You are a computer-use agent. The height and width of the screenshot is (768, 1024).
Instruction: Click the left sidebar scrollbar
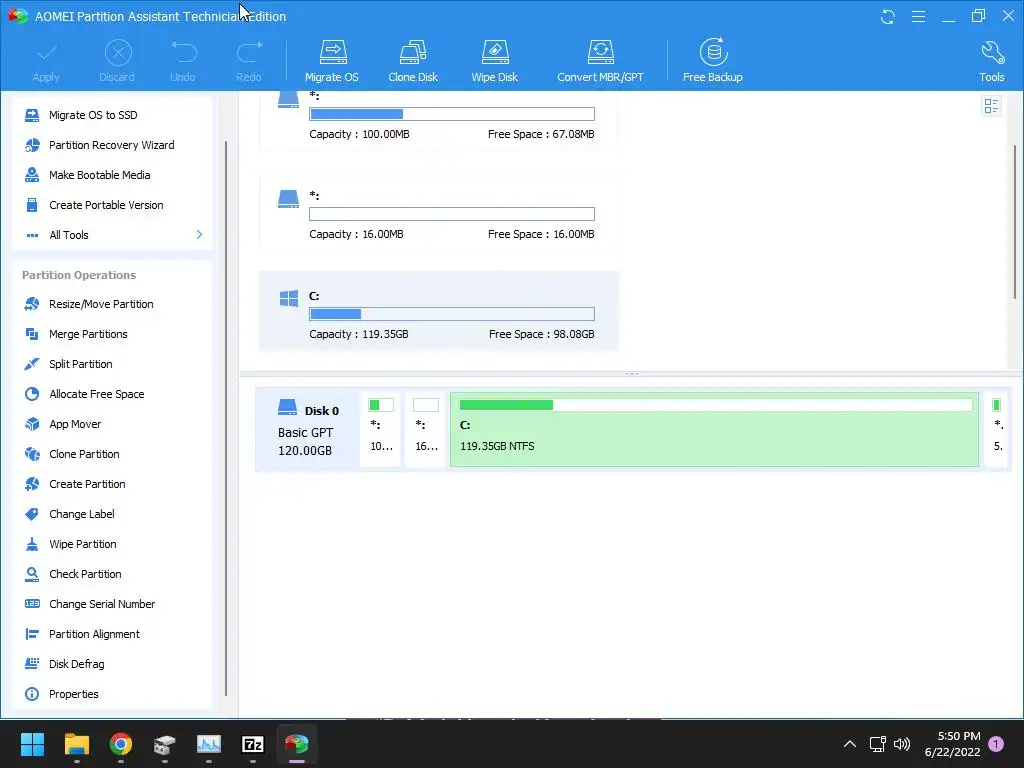click(x=226, y=418)
